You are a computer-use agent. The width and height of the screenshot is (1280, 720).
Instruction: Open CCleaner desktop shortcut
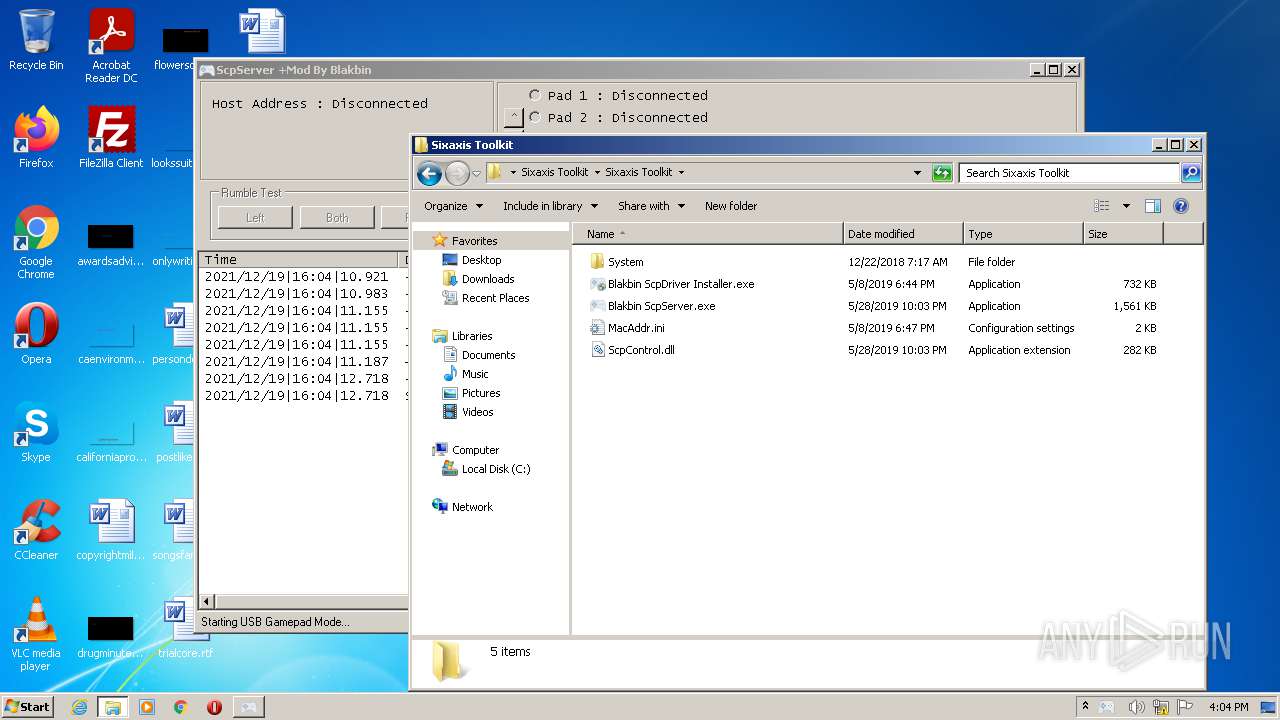36,530
